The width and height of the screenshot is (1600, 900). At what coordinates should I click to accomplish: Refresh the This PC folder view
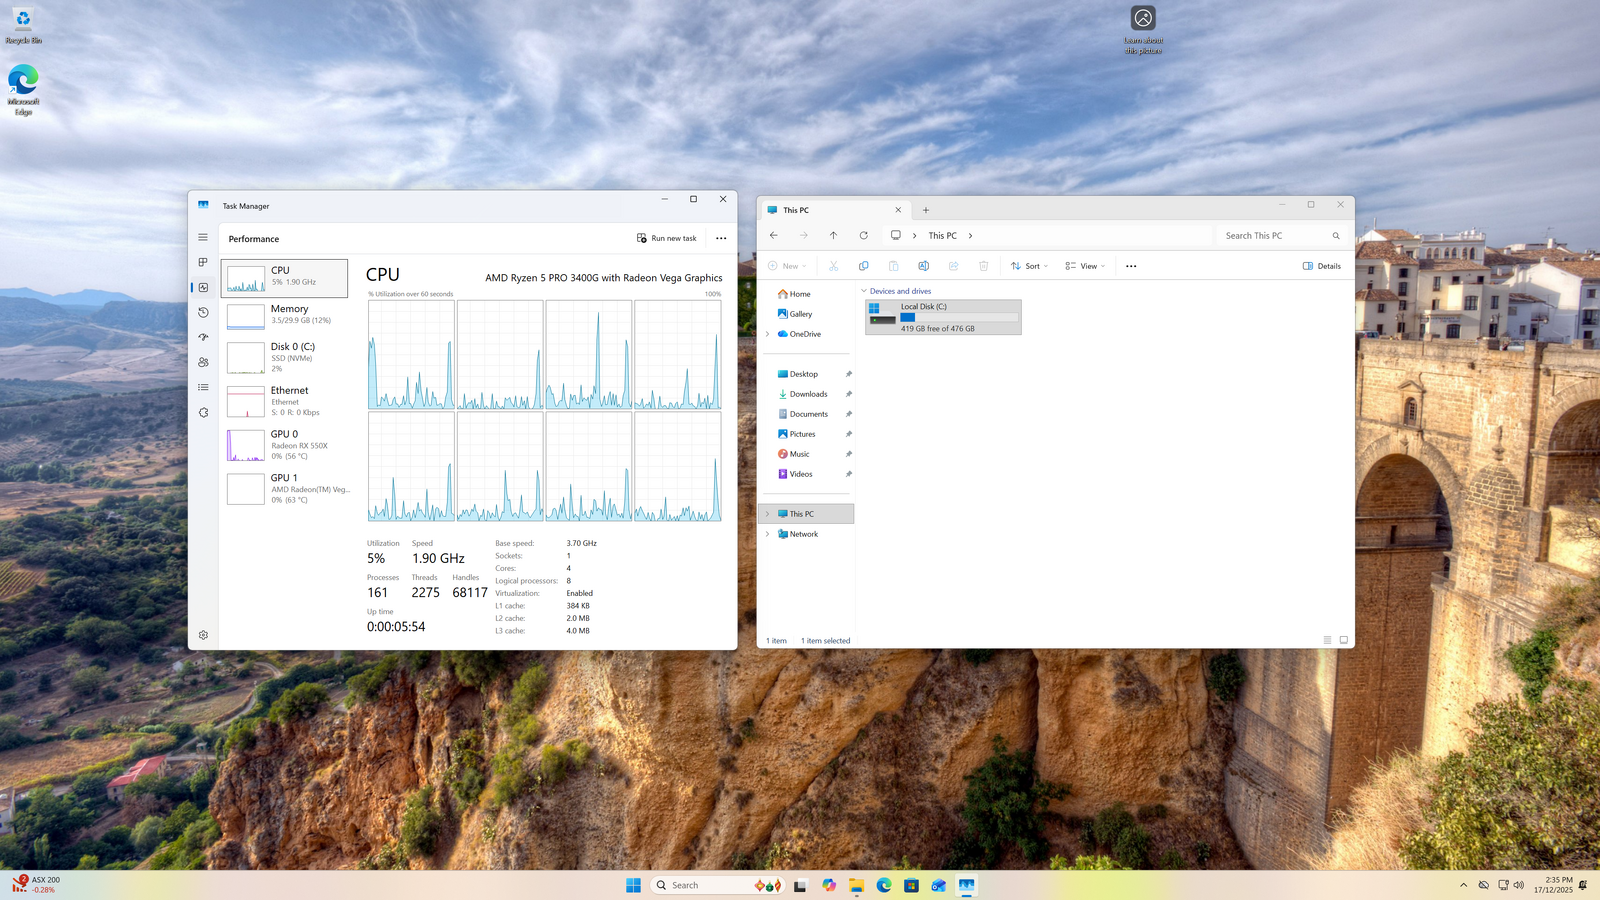coord(863,236)
